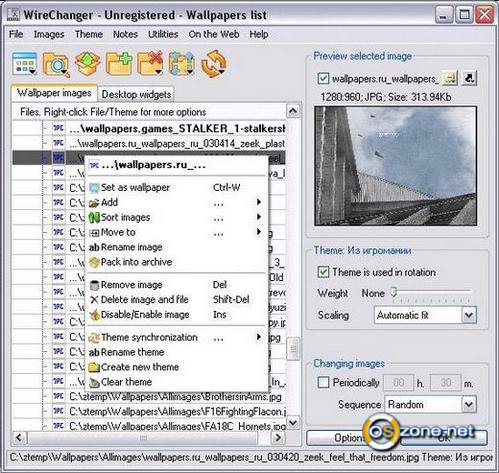Open the Utilities menu
Screen dimensions: 499x473
click(x=163, y=34)
